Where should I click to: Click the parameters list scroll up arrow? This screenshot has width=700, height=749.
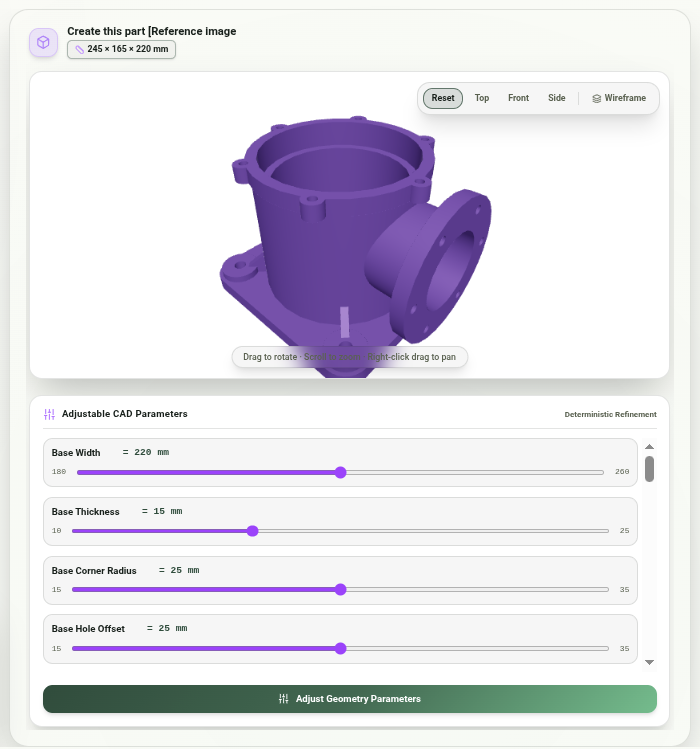[649, 447]
